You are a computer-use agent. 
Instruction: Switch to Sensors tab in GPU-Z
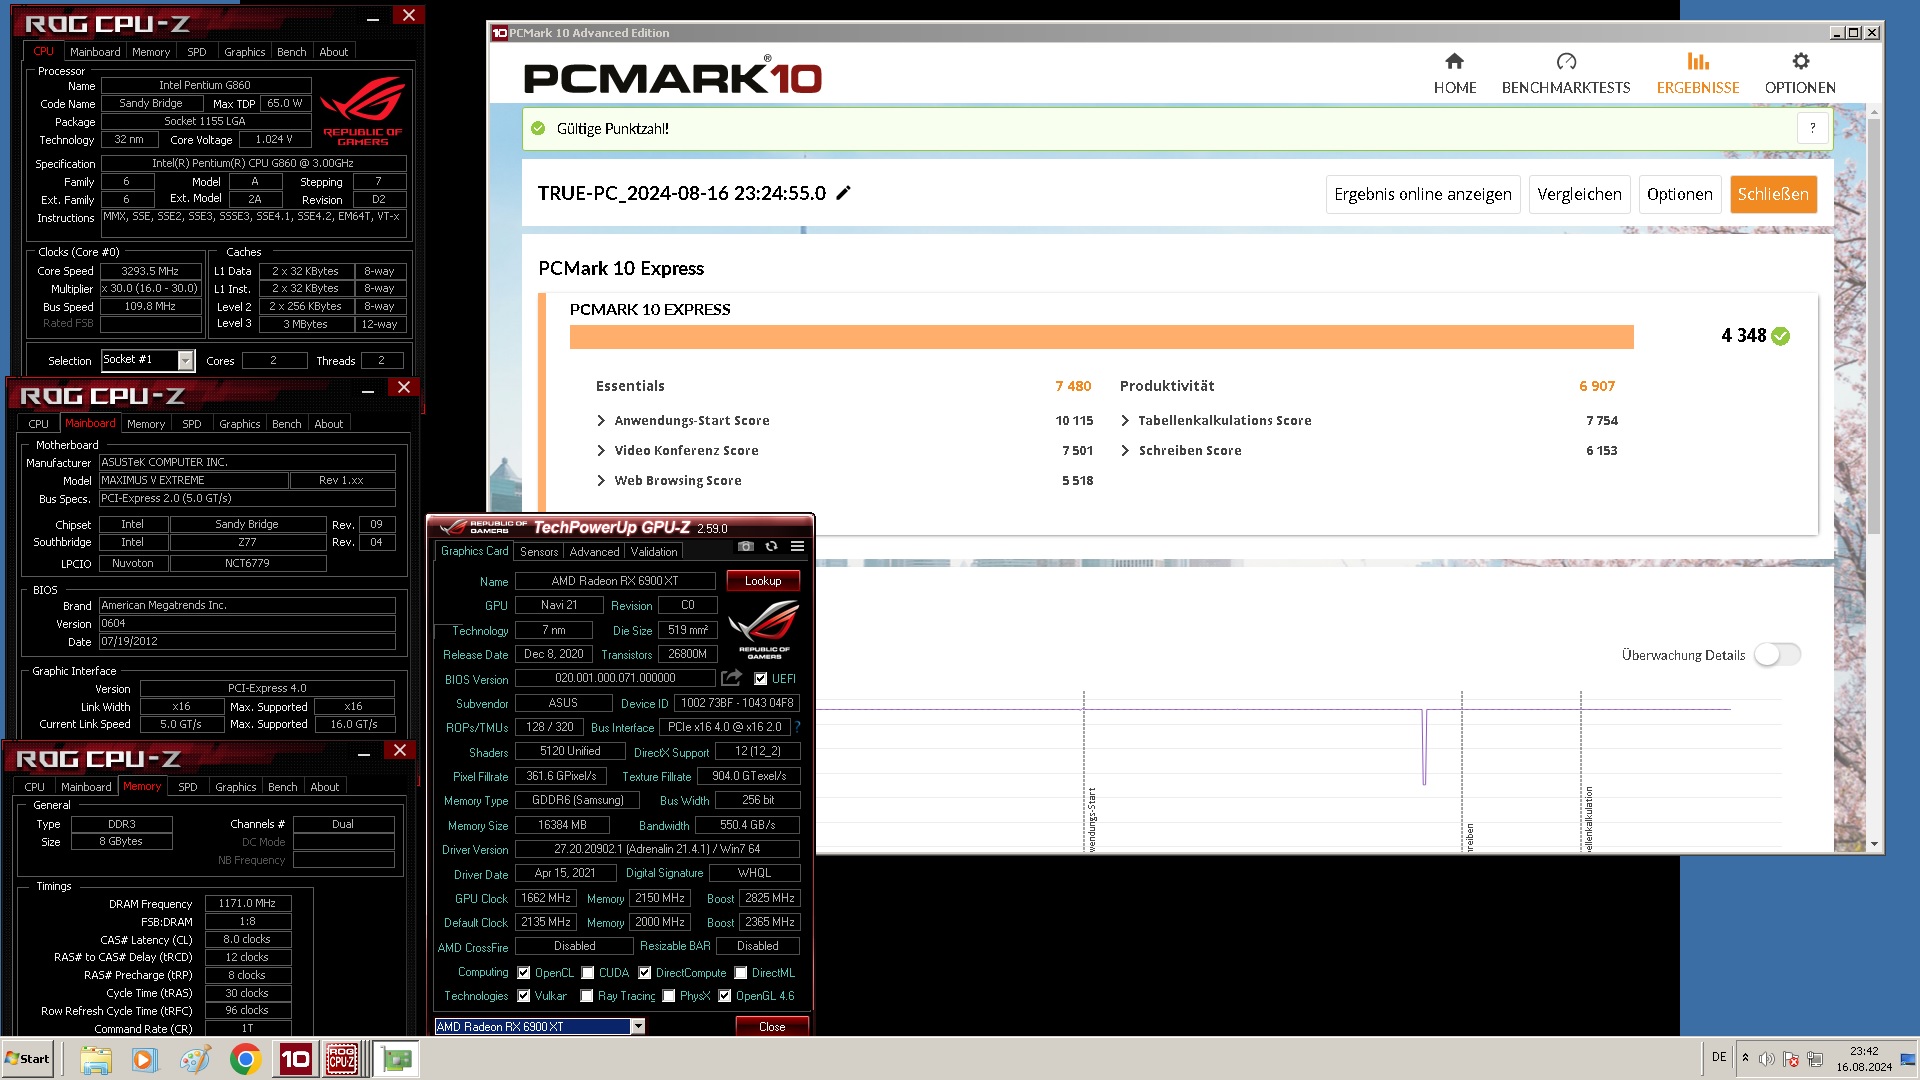pos(539,552)
